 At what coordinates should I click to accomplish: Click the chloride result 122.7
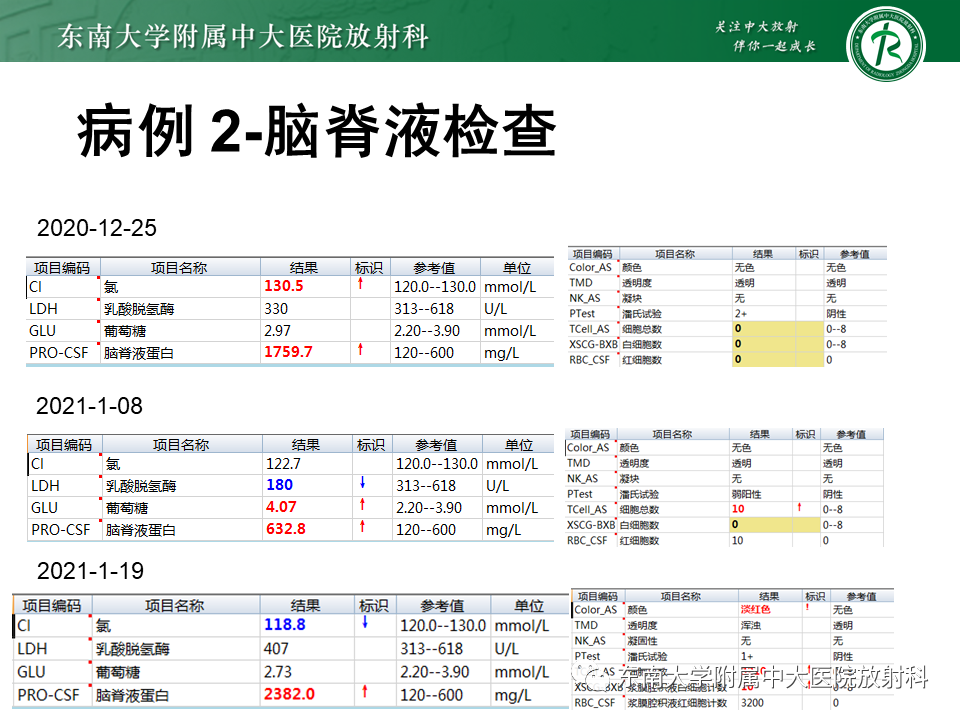click(x=283, y=463)
